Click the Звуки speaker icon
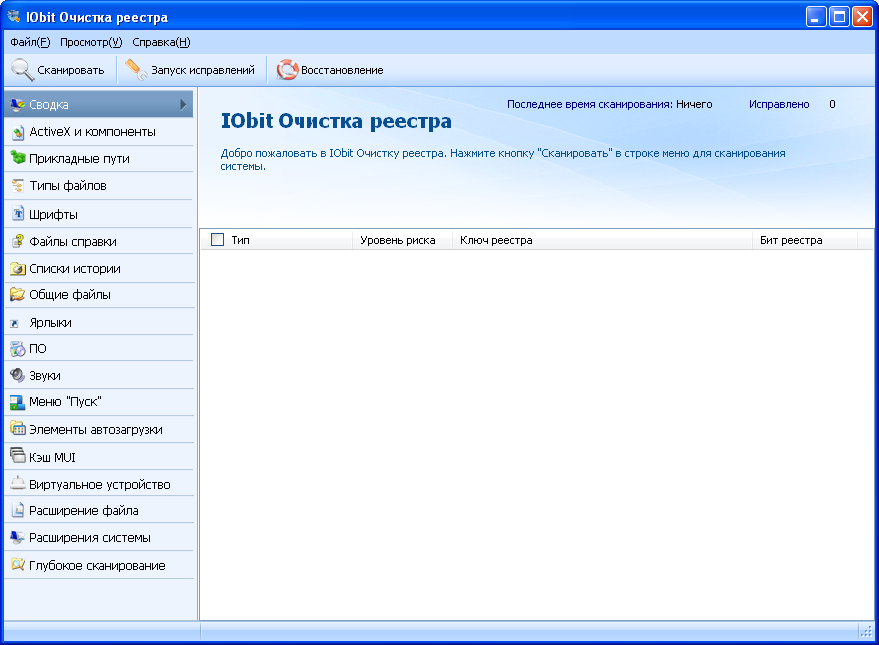The image size is (879, 645). pyautogui.click(x=18, y=375)
